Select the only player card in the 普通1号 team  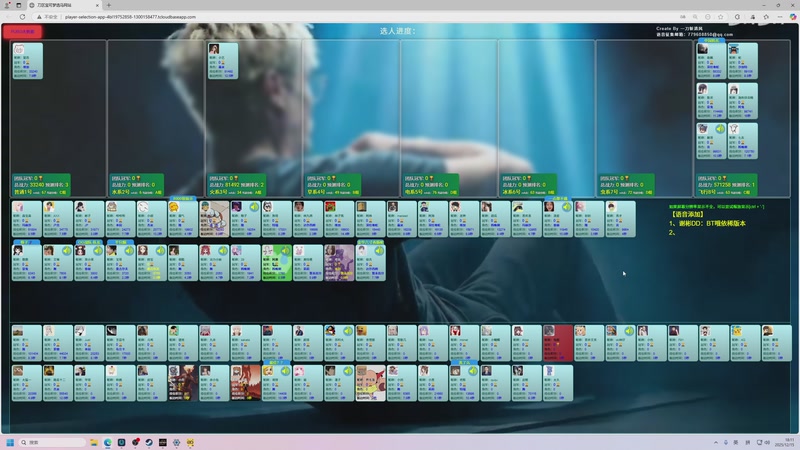28,61
